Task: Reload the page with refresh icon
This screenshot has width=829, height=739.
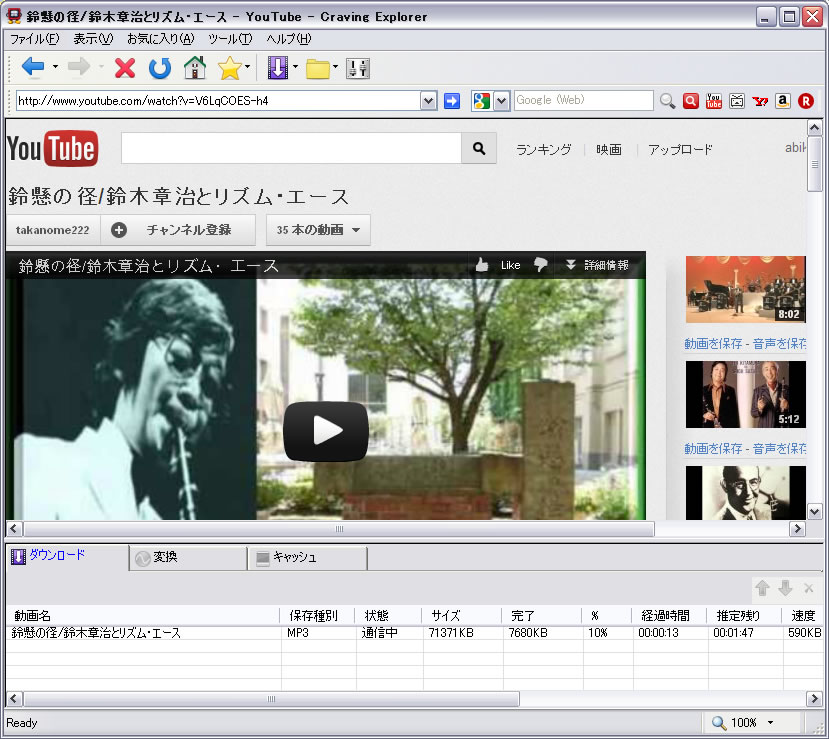Action: point(160,68)
